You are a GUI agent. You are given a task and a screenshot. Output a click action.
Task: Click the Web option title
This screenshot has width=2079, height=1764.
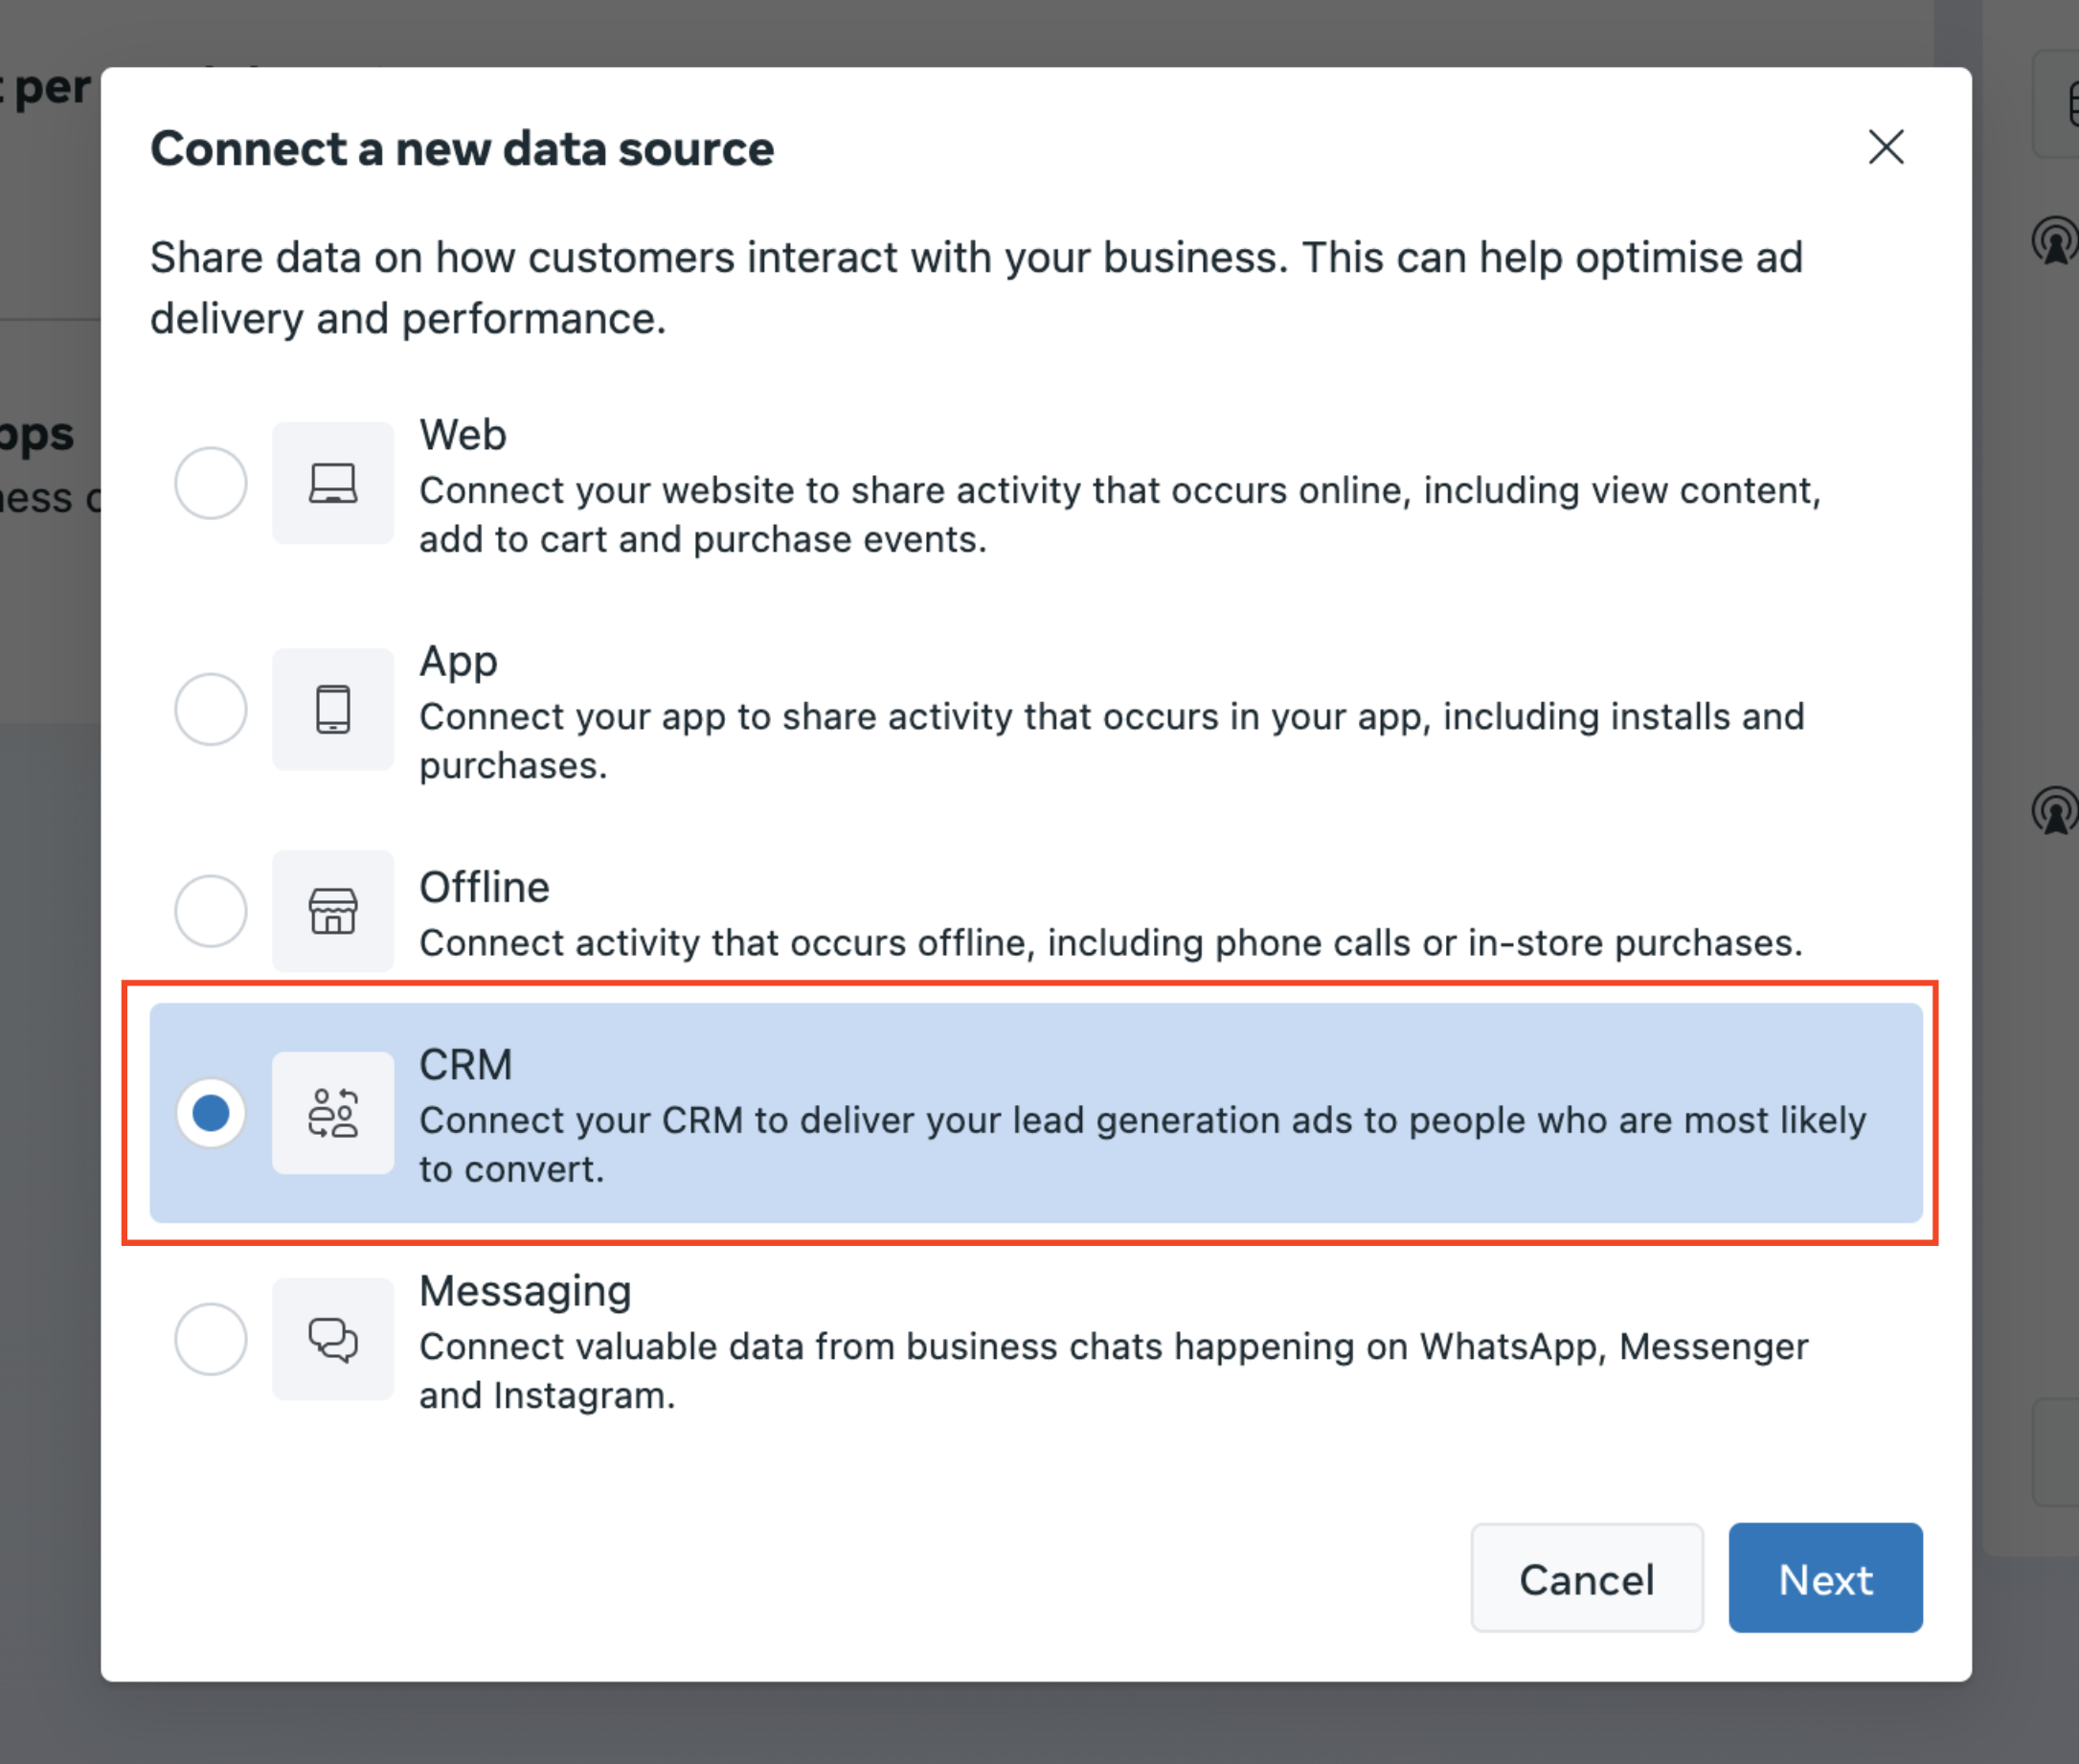[463, 435]
